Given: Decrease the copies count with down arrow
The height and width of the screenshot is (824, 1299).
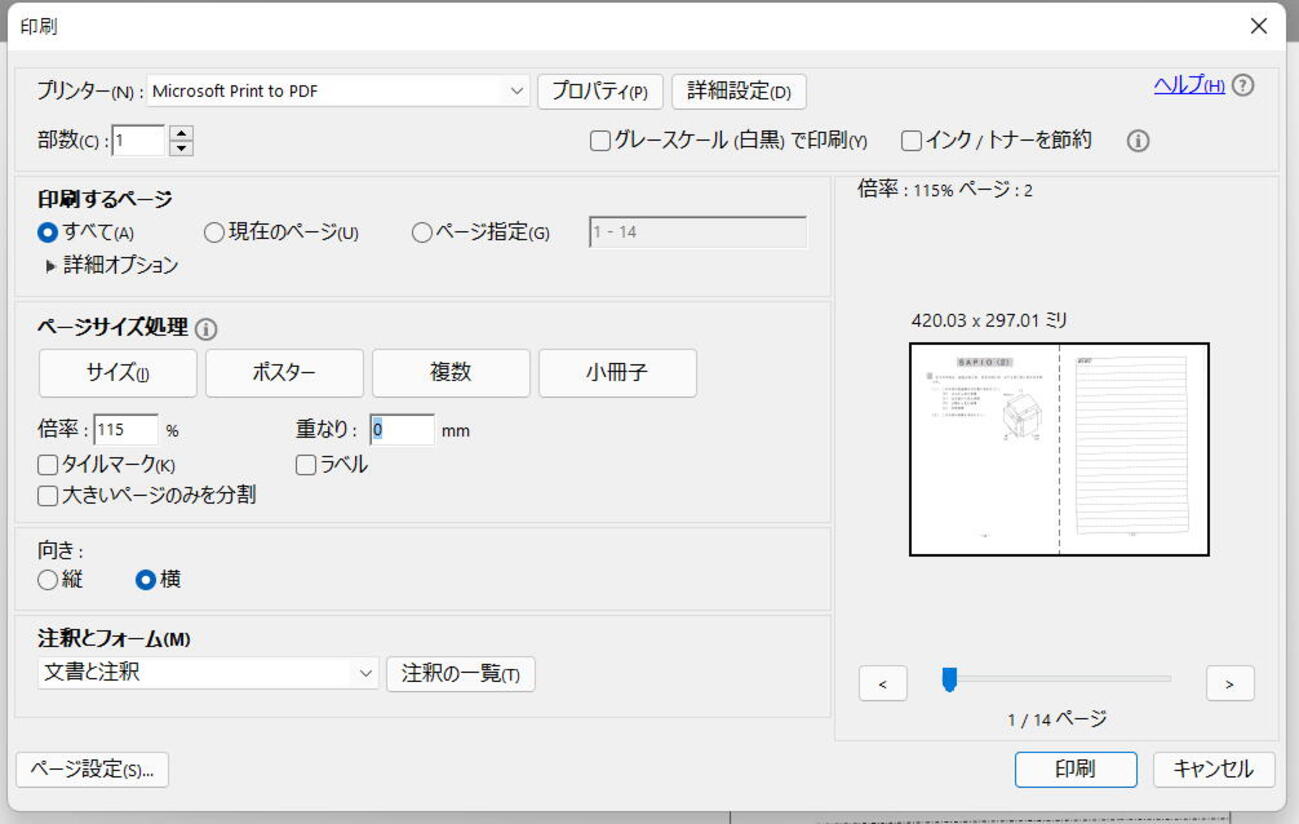Looking at the screenshot, I should (x=181, y=148).
